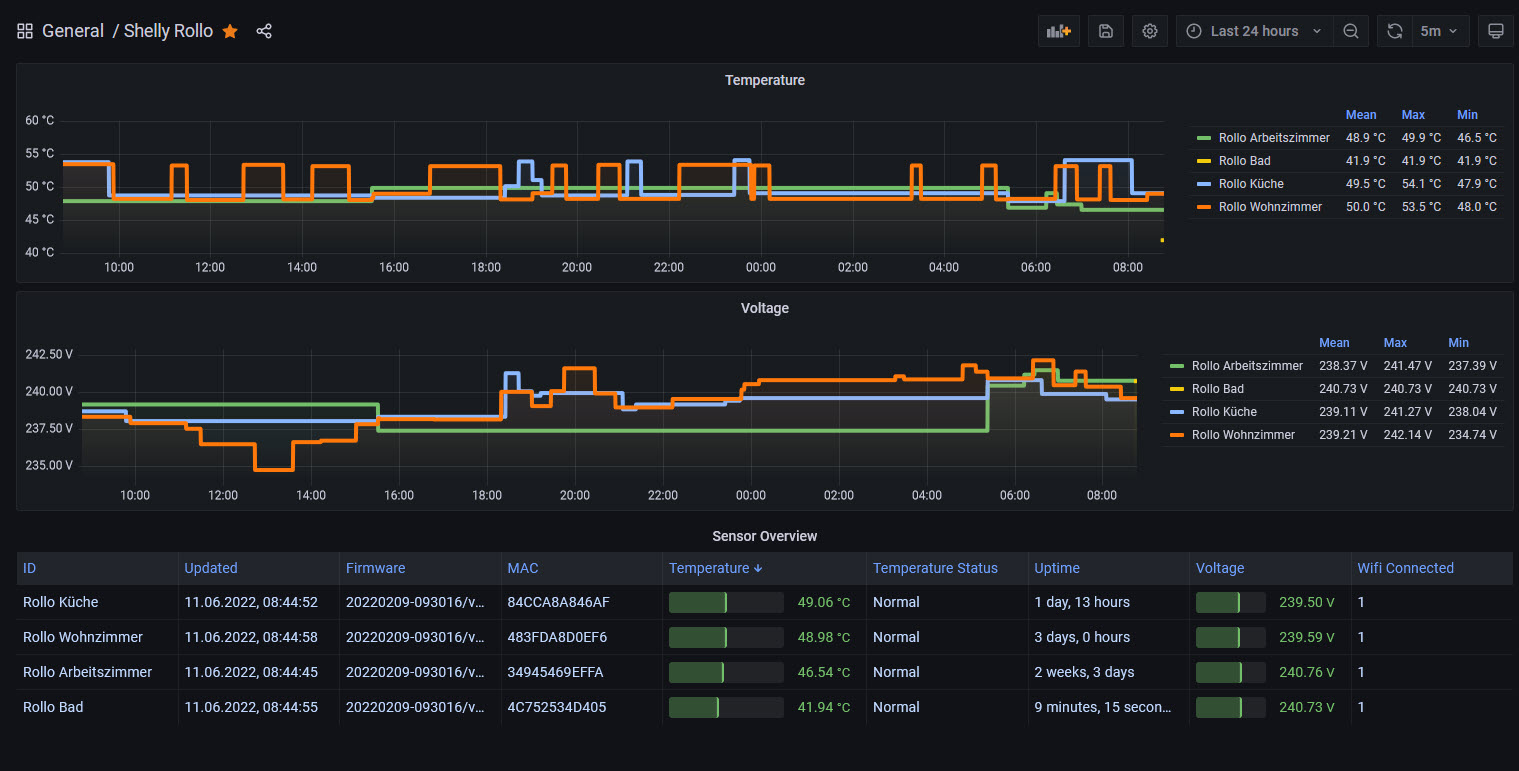Change blue color of Temperature Rollo Küche swatch

(x=1204, y=184)
